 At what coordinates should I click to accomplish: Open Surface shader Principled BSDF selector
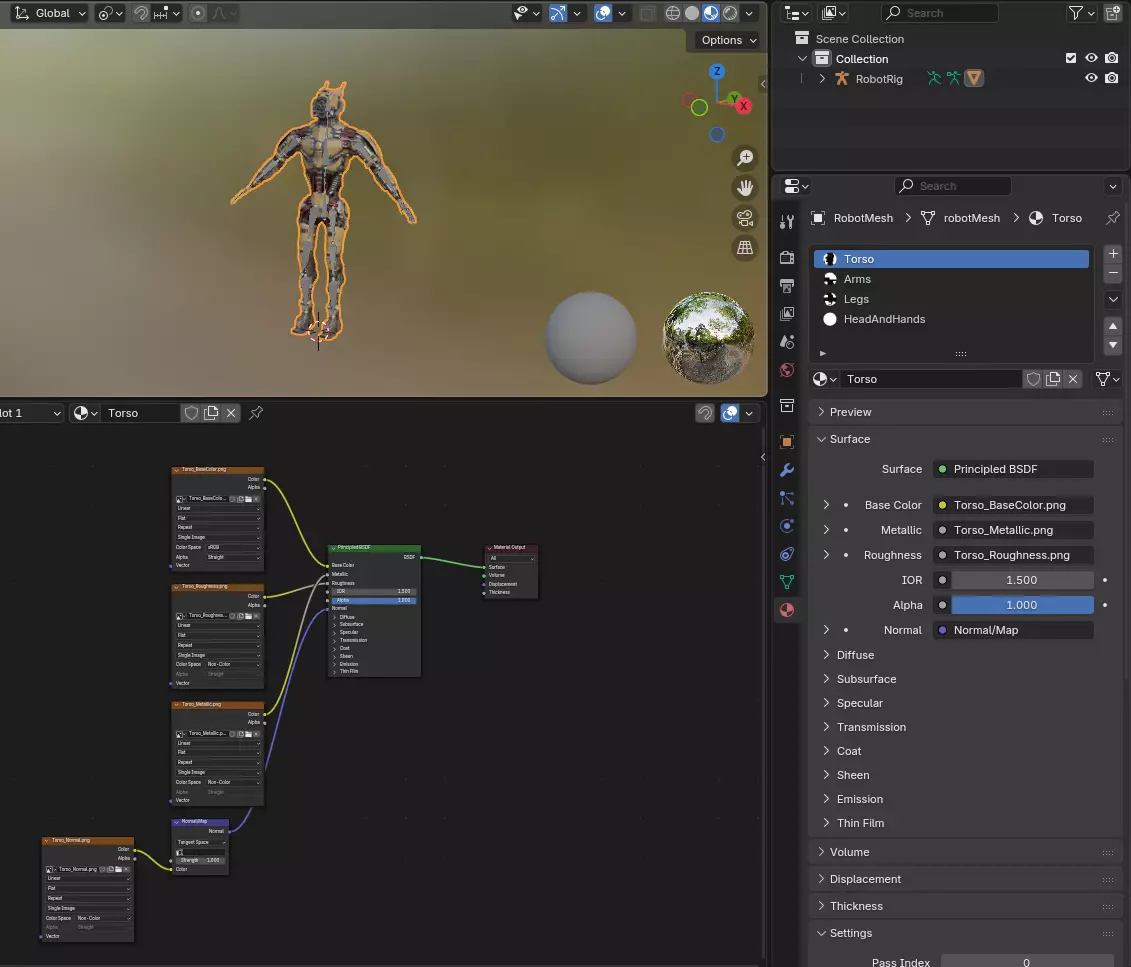click(x=1013, y=469)
